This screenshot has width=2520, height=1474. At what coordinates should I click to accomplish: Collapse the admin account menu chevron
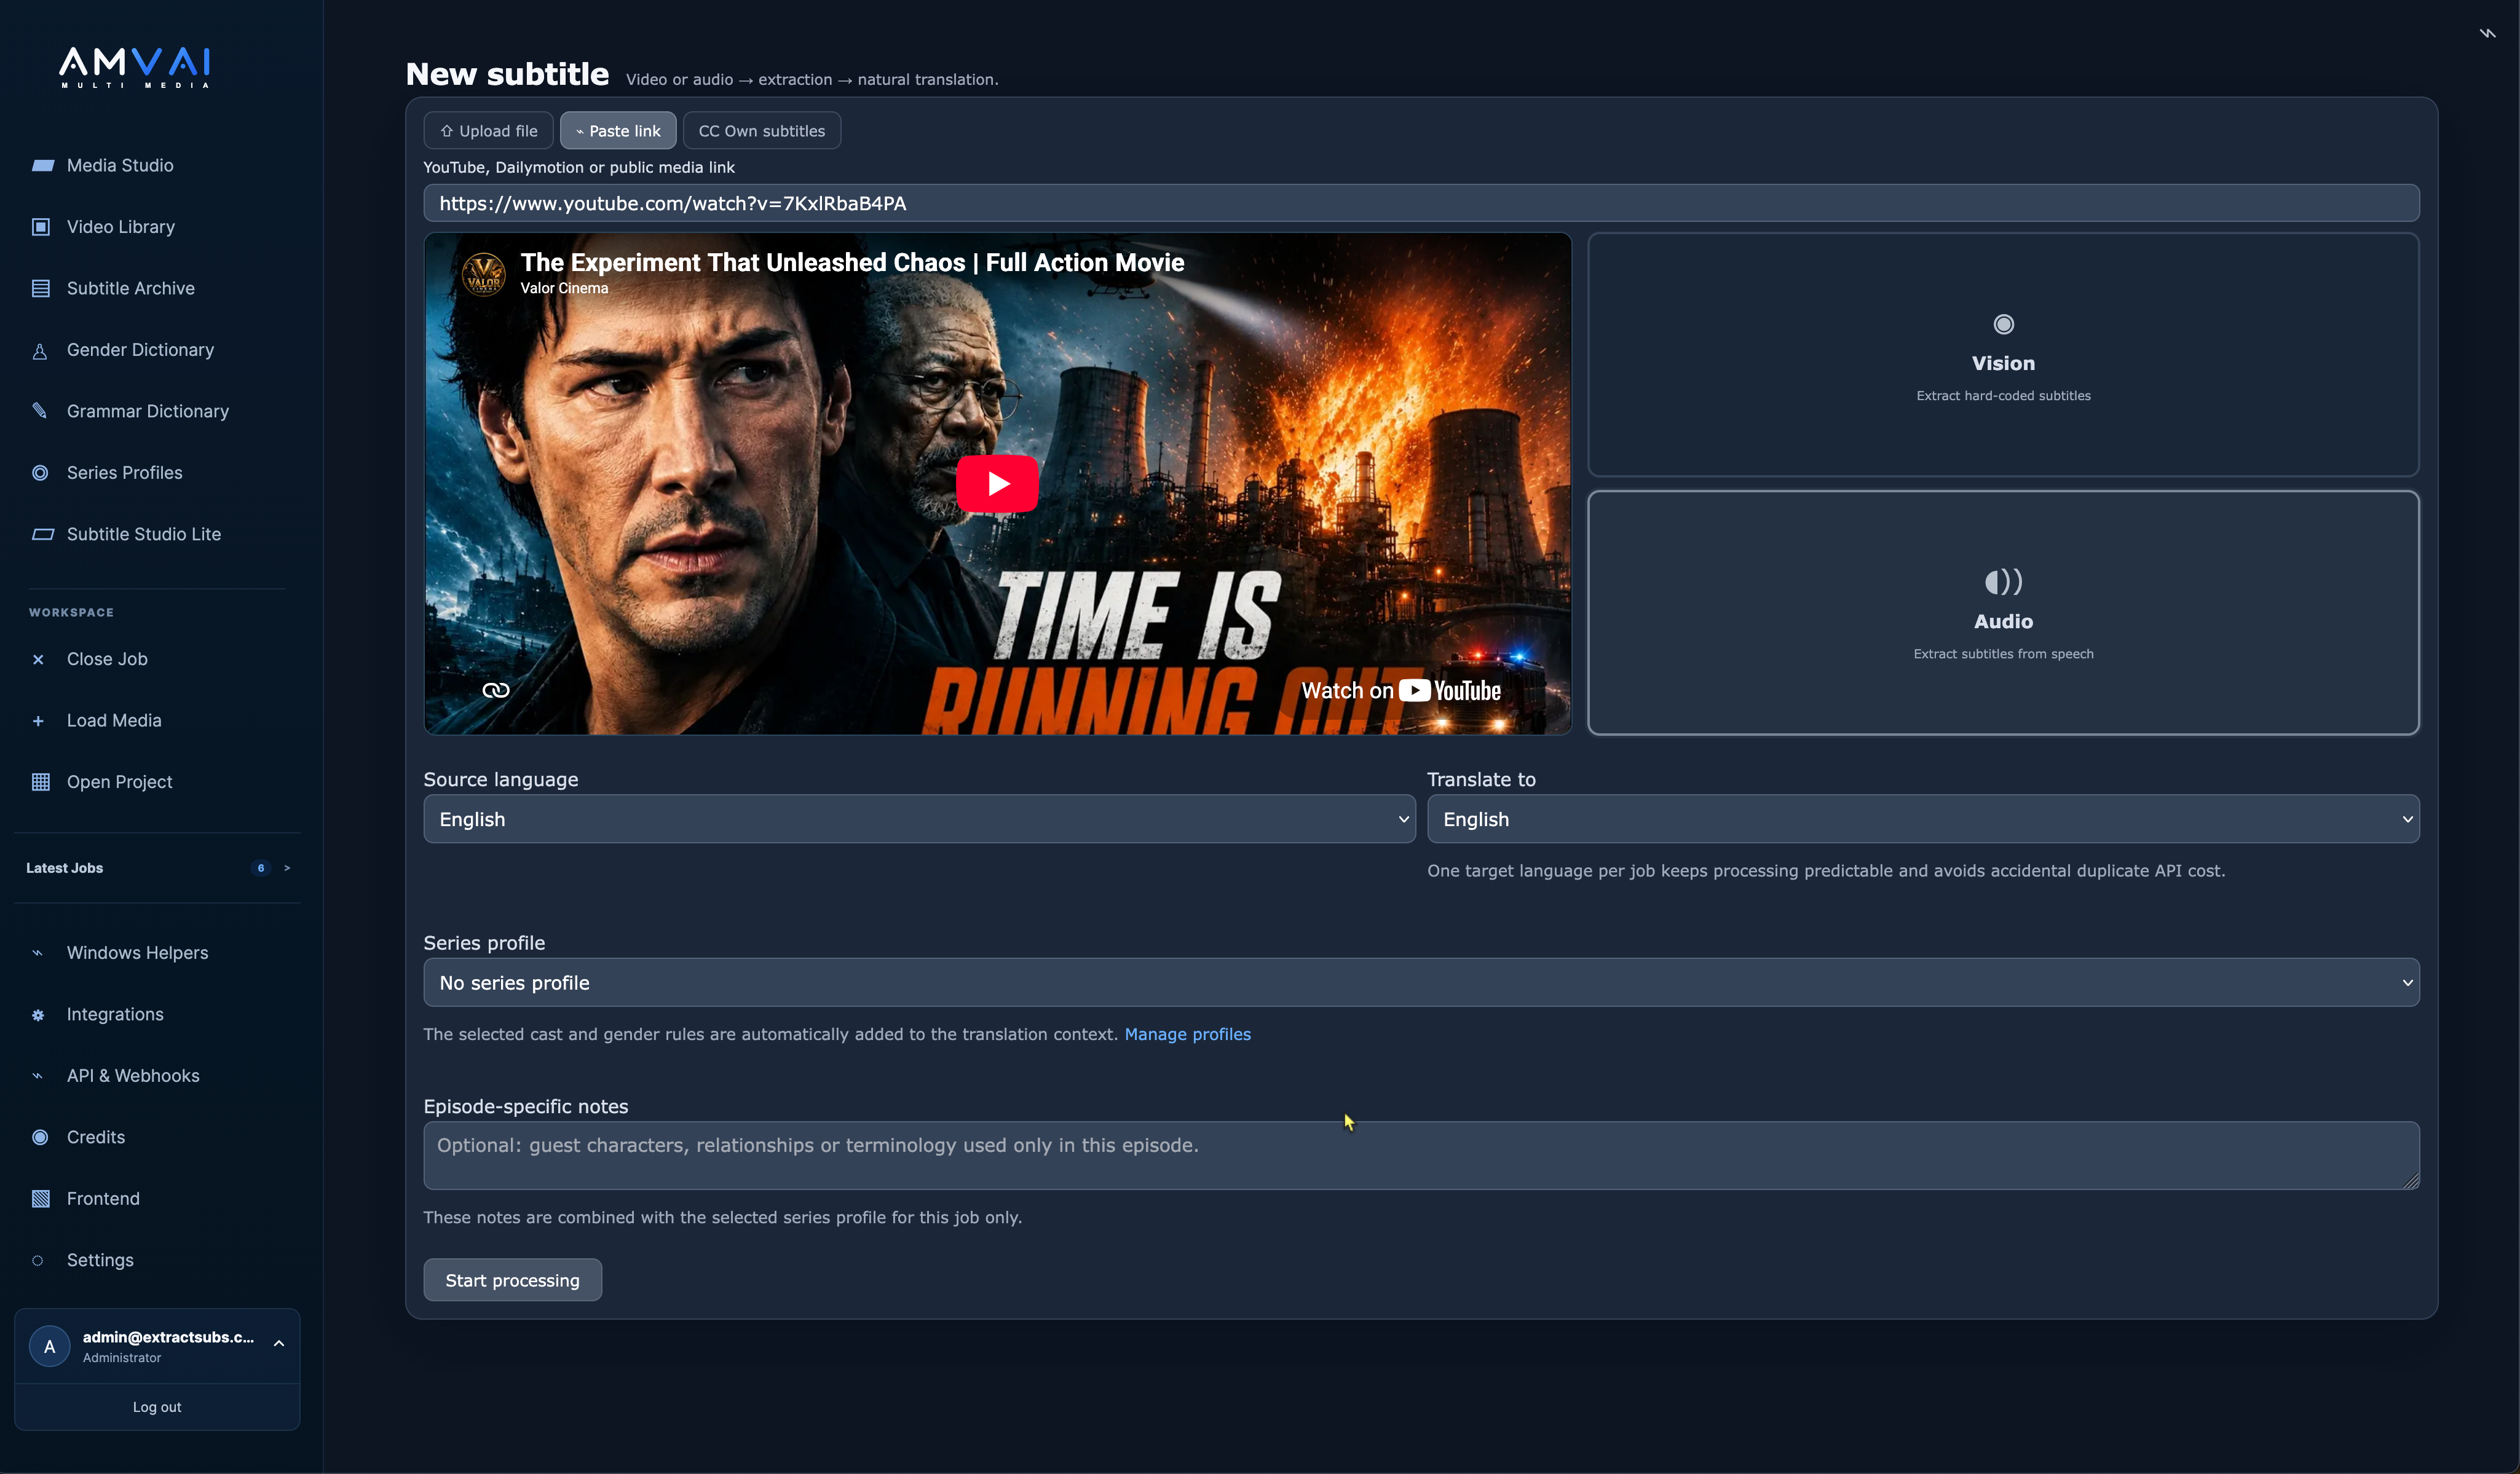click(x=279, y=1344)
